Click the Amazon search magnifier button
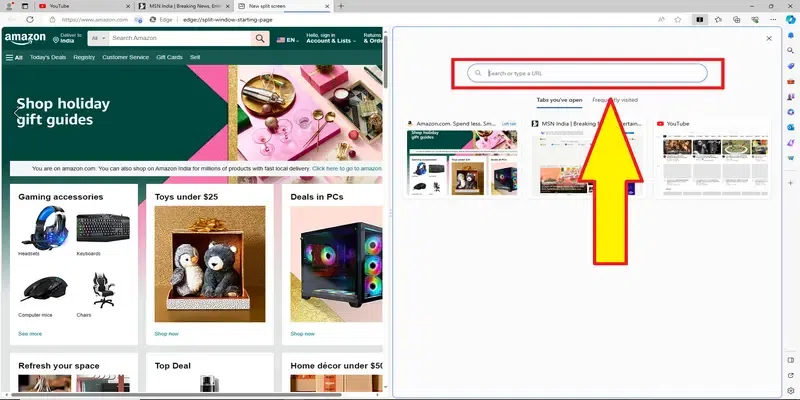 coord(260,38)
